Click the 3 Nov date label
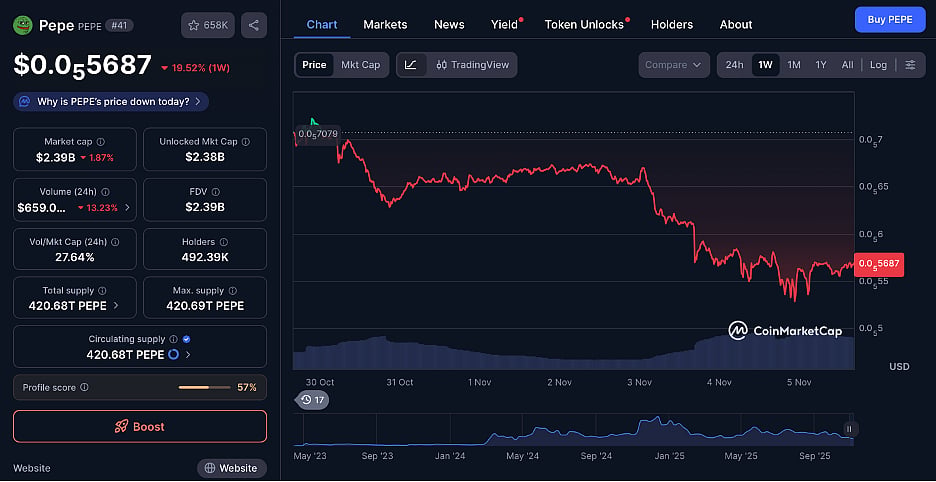936x482 pixels. 639,382
